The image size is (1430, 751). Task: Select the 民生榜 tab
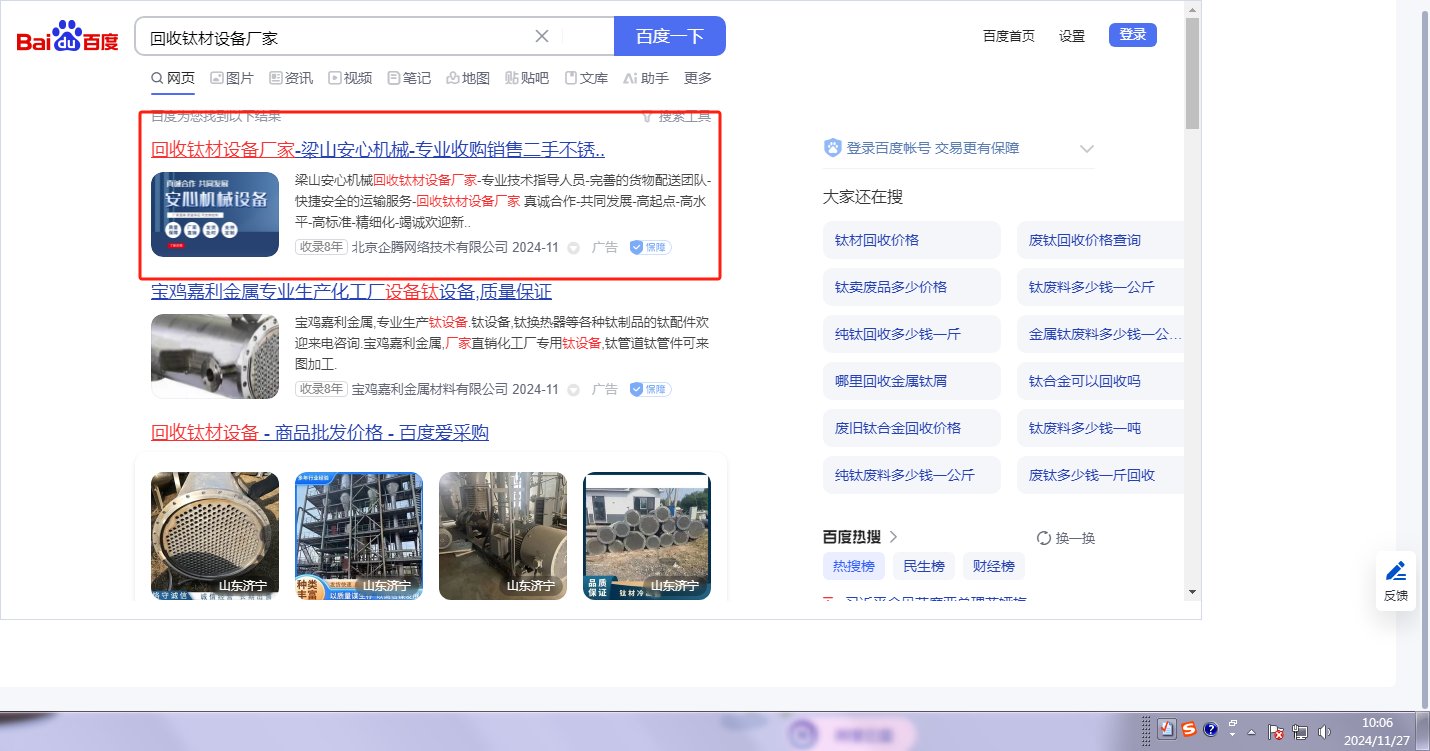coord(924,567)
